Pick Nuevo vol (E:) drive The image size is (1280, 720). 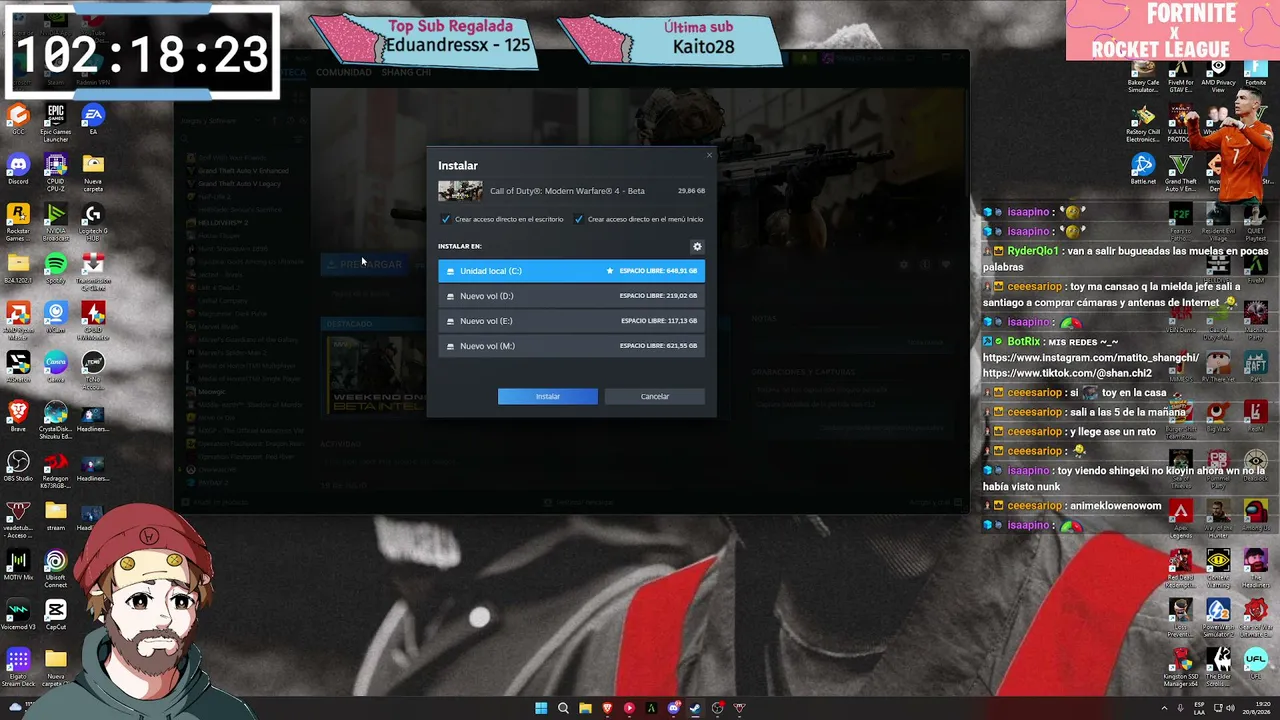(x=571, y=321)
